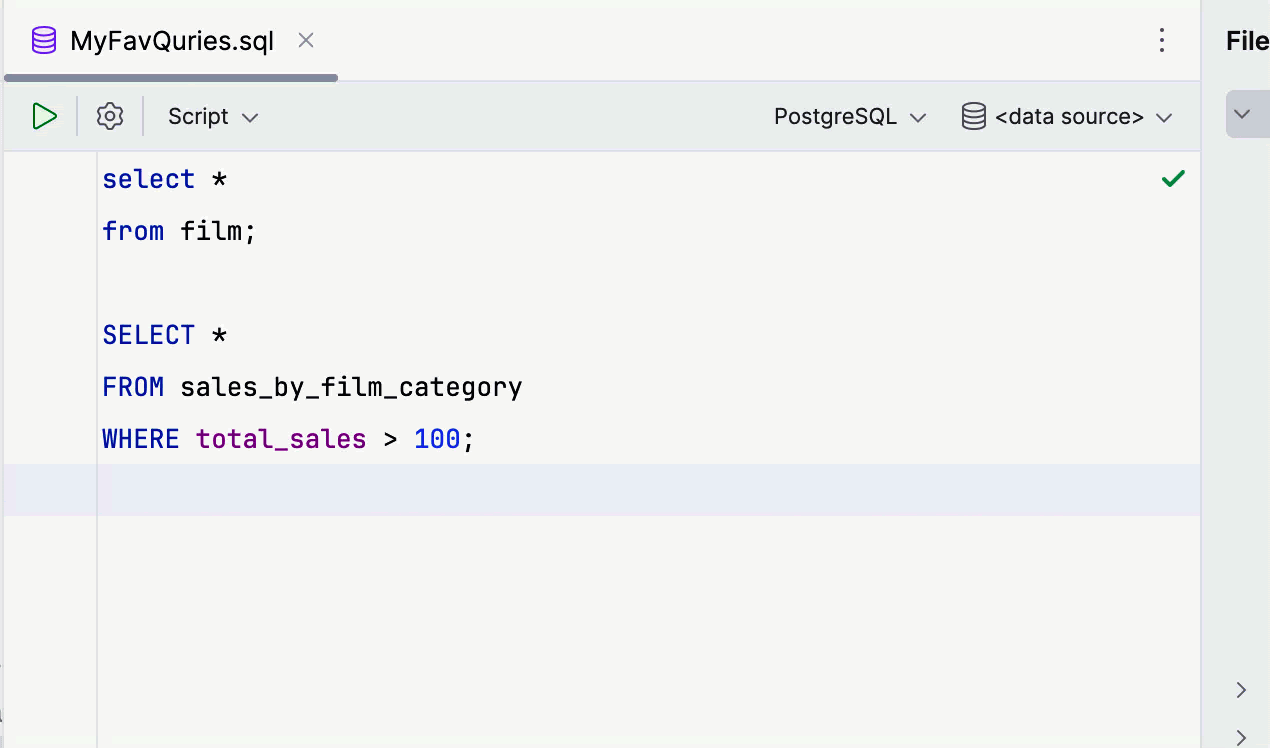Open the Script run mode dropdown
The width and height of the screenshot is (1270, 748).
click(213, 117)
